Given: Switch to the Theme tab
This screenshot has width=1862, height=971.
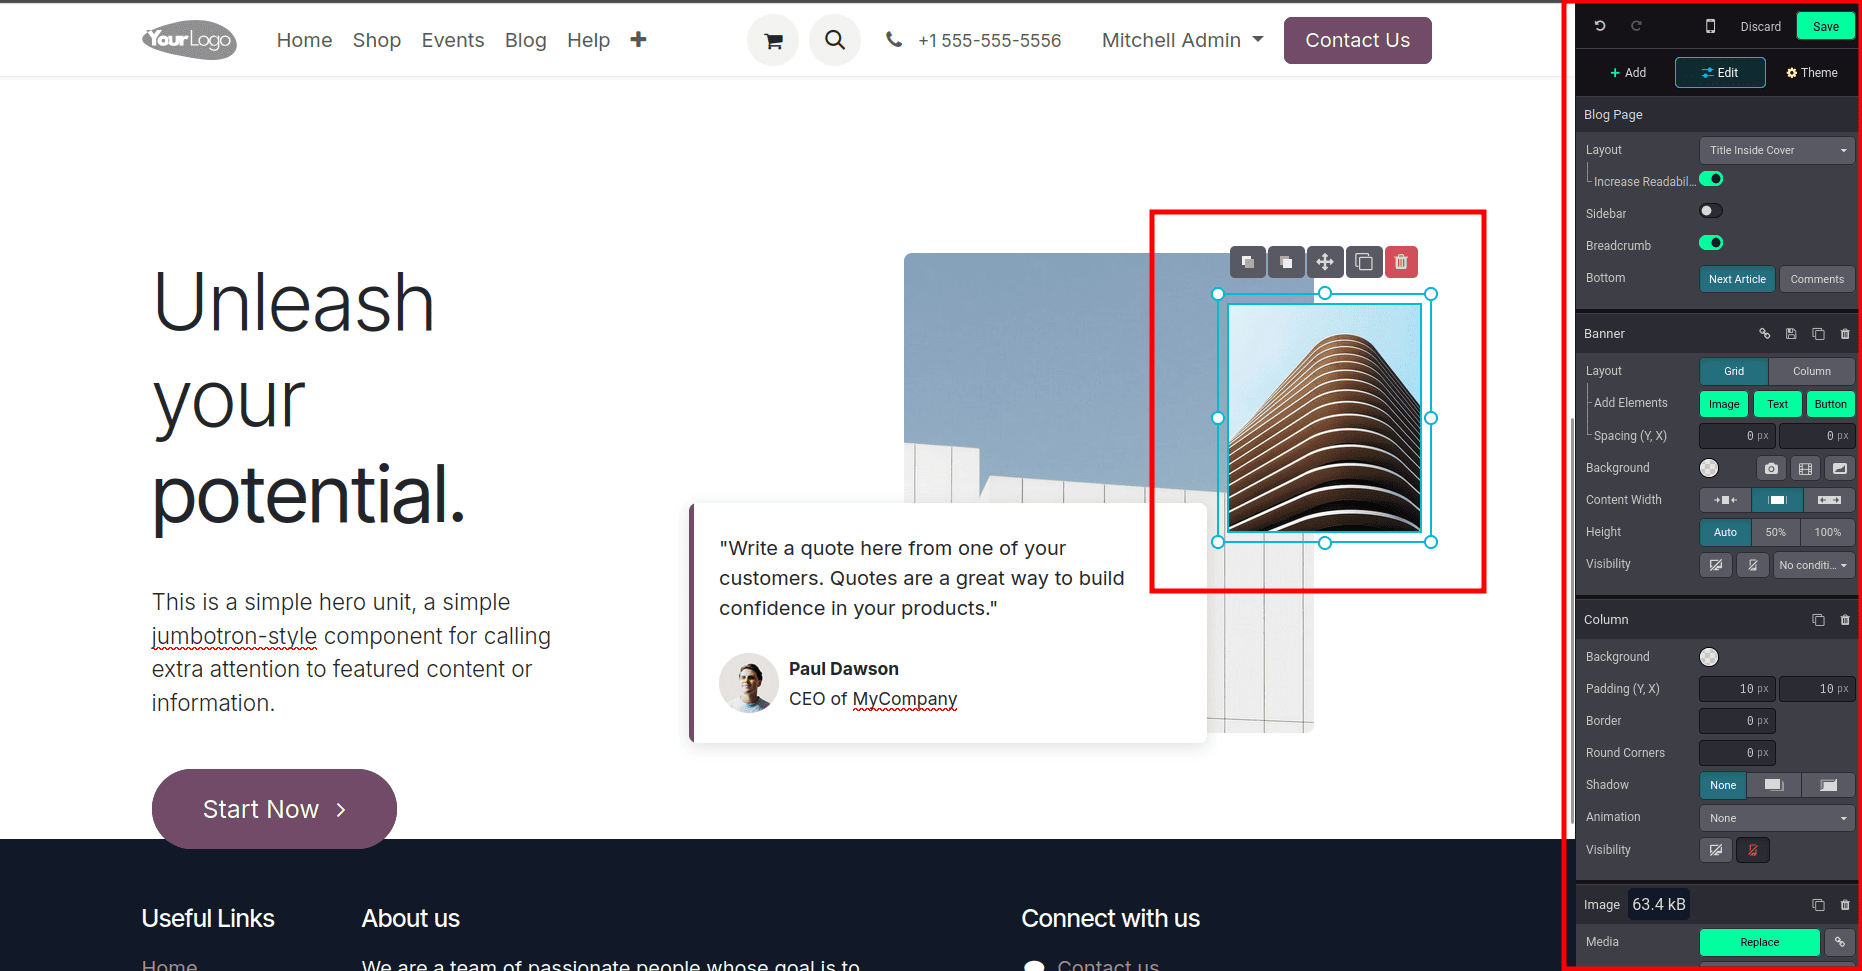Looking at the screenshot, I should (x=1811, y=72).
